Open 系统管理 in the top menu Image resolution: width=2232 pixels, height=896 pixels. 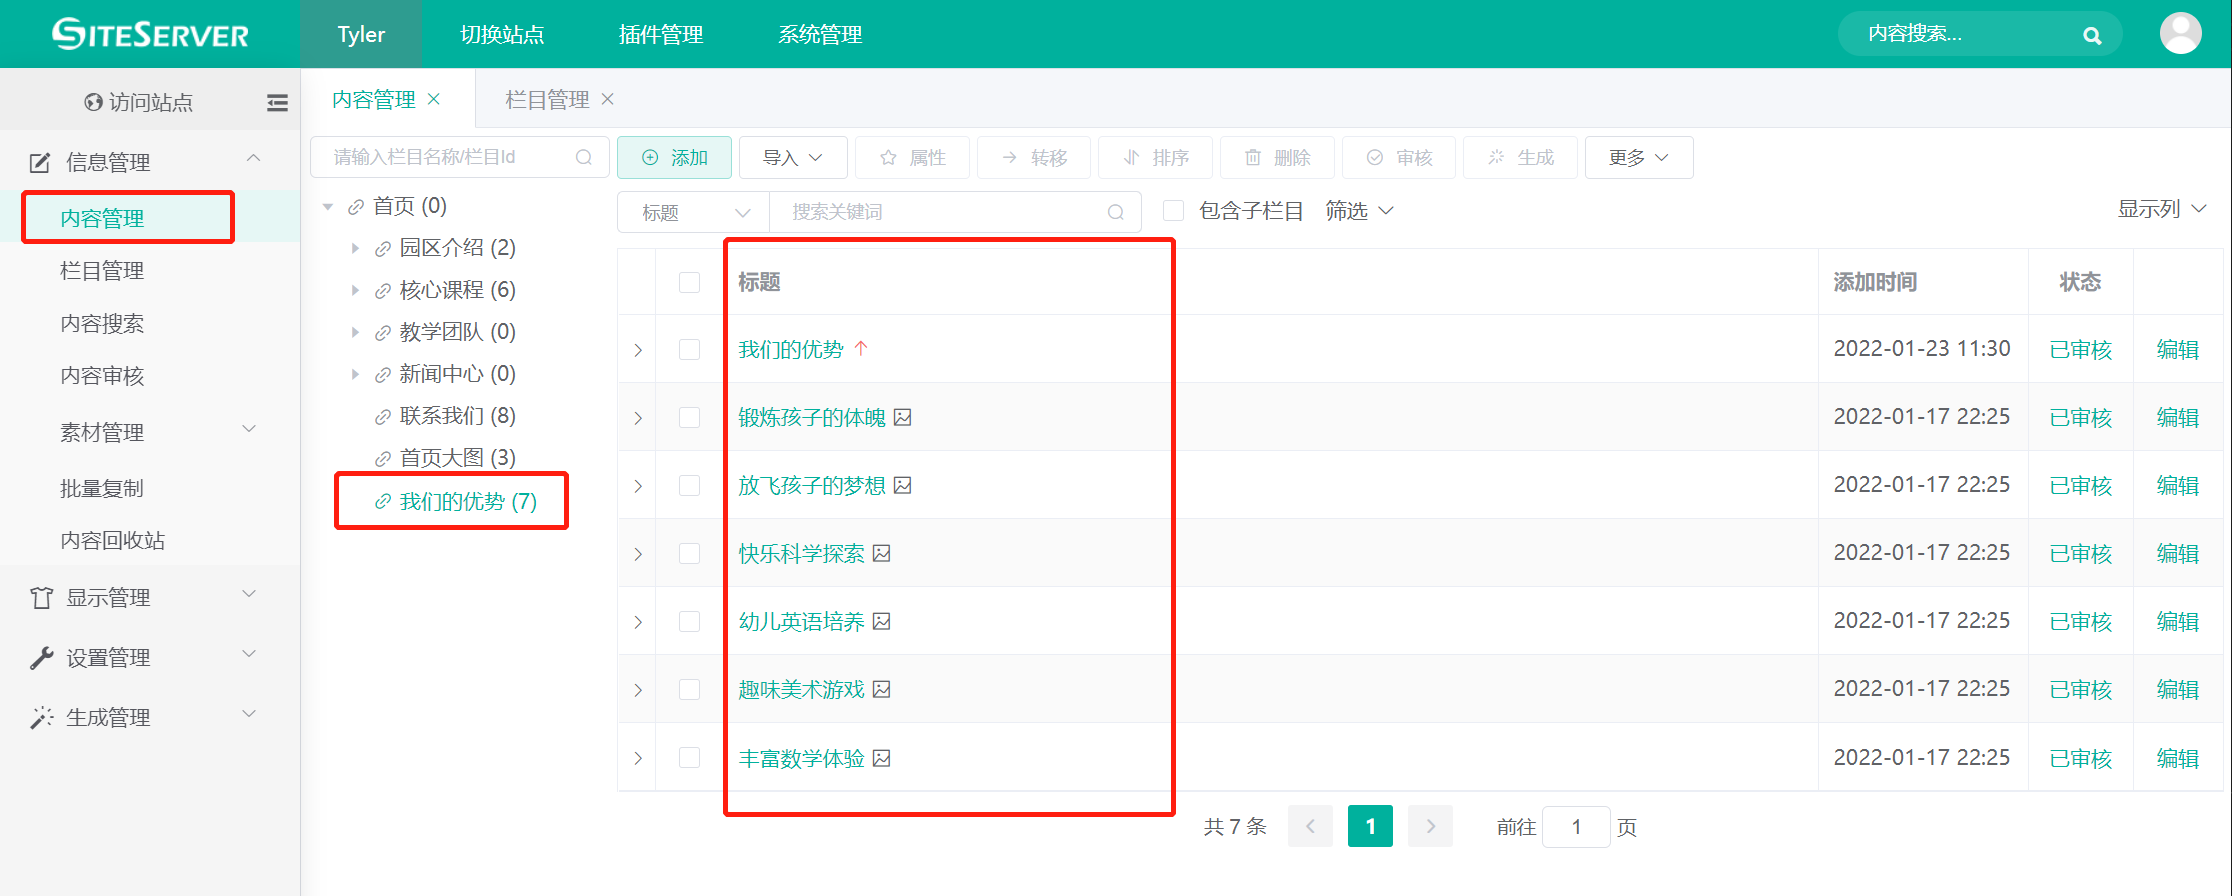[x=820, y=34]
